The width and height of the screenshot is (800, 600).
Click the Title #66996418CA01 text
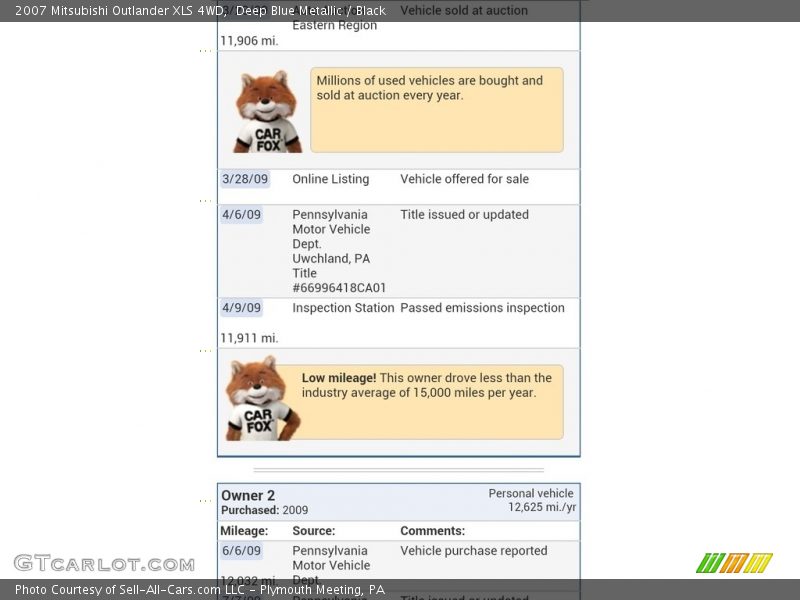coord(339,281)
